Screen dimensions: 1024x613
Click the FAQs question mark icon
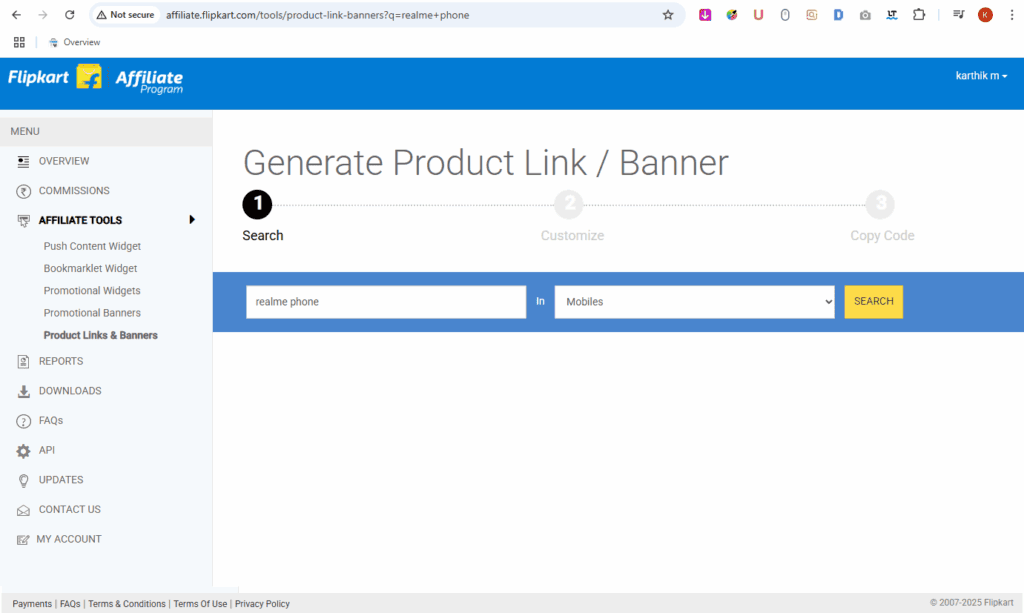23,421
